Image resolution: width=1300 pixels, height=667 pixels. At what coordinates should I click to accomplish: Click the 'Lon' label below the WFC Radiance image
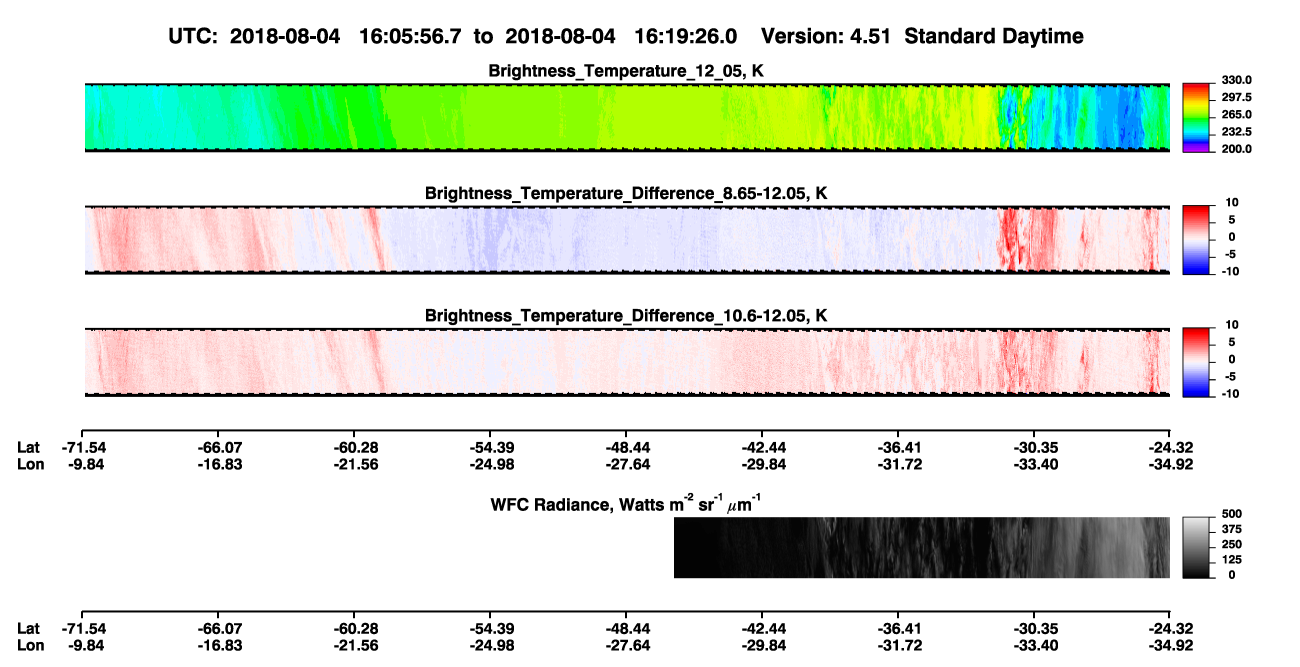tap(30, 644)
